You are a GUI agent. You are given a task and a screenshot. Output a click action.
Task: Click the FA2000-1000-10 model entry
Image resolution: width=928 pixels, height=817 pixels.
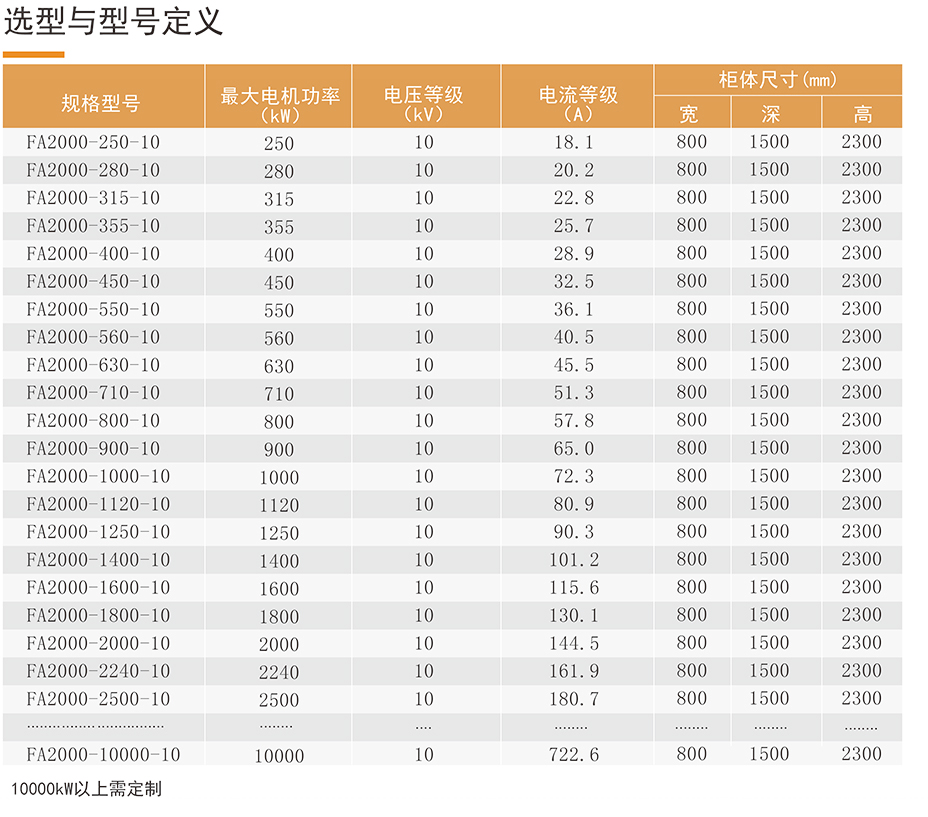click(x=98, y=476)
